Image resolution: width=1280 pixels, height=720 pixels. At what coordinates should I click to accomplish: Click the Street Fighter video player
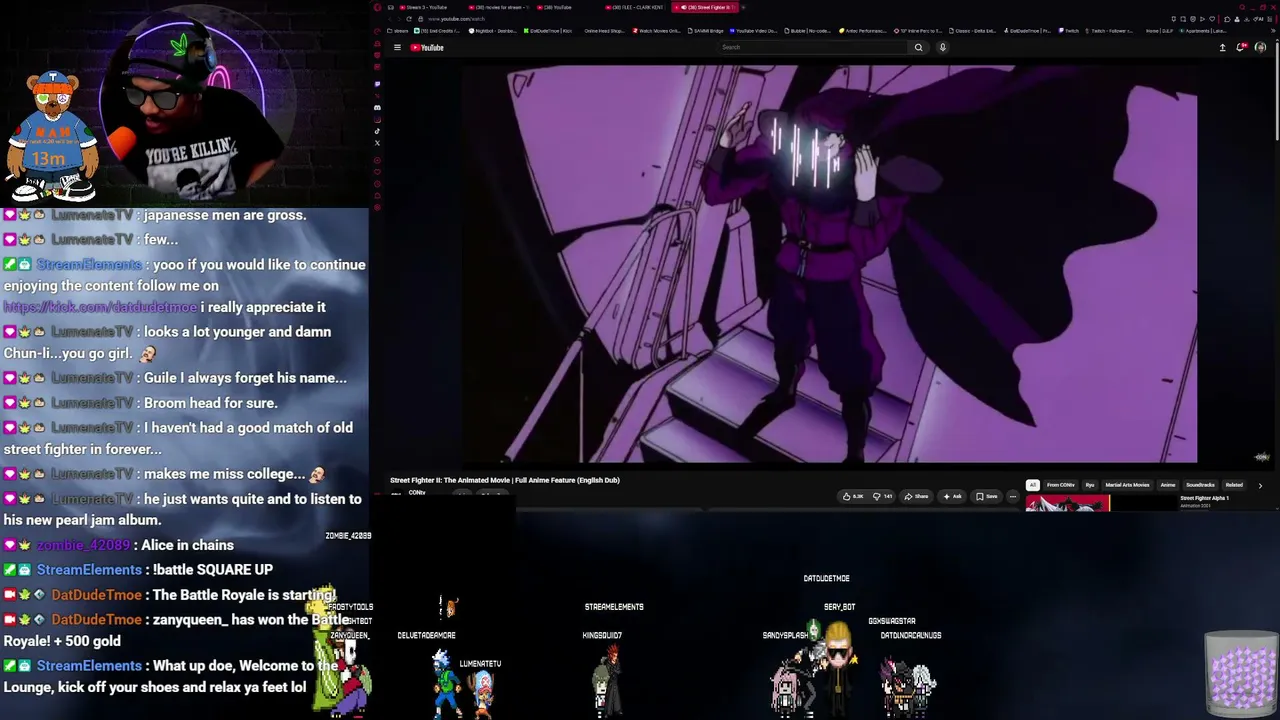coord(829,263)
